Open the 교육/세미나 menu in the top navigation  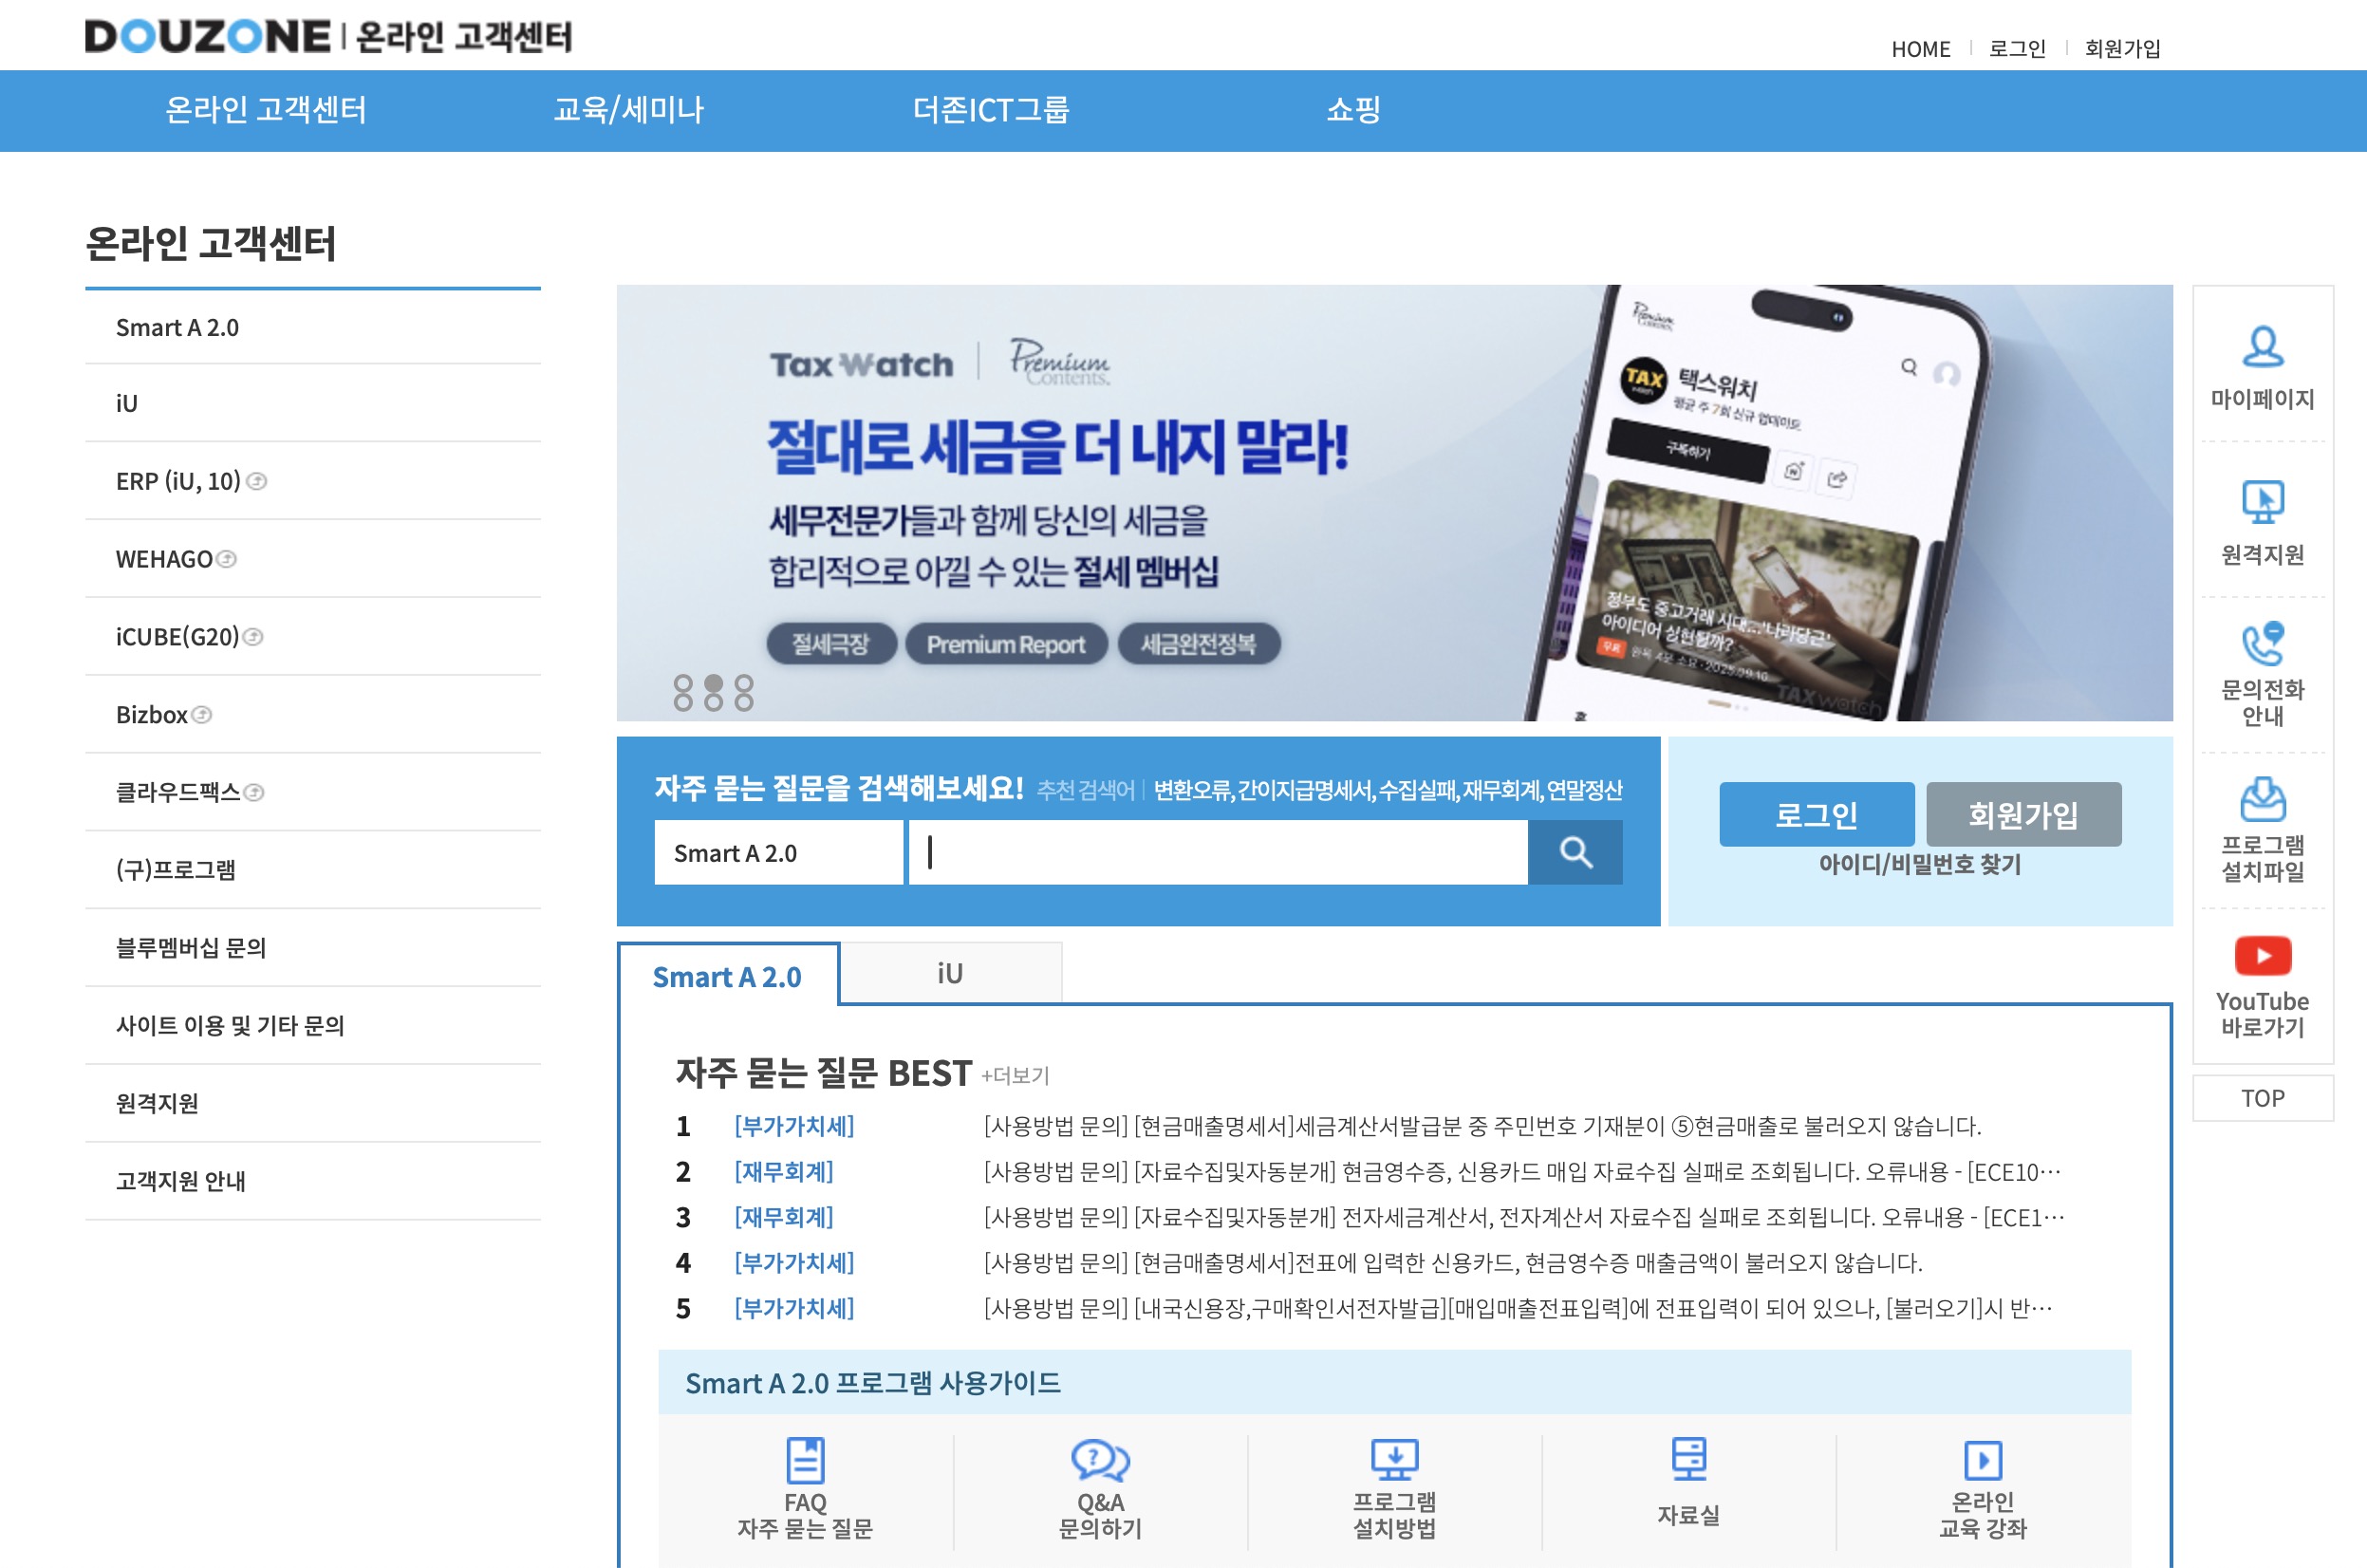pos(629,110)
